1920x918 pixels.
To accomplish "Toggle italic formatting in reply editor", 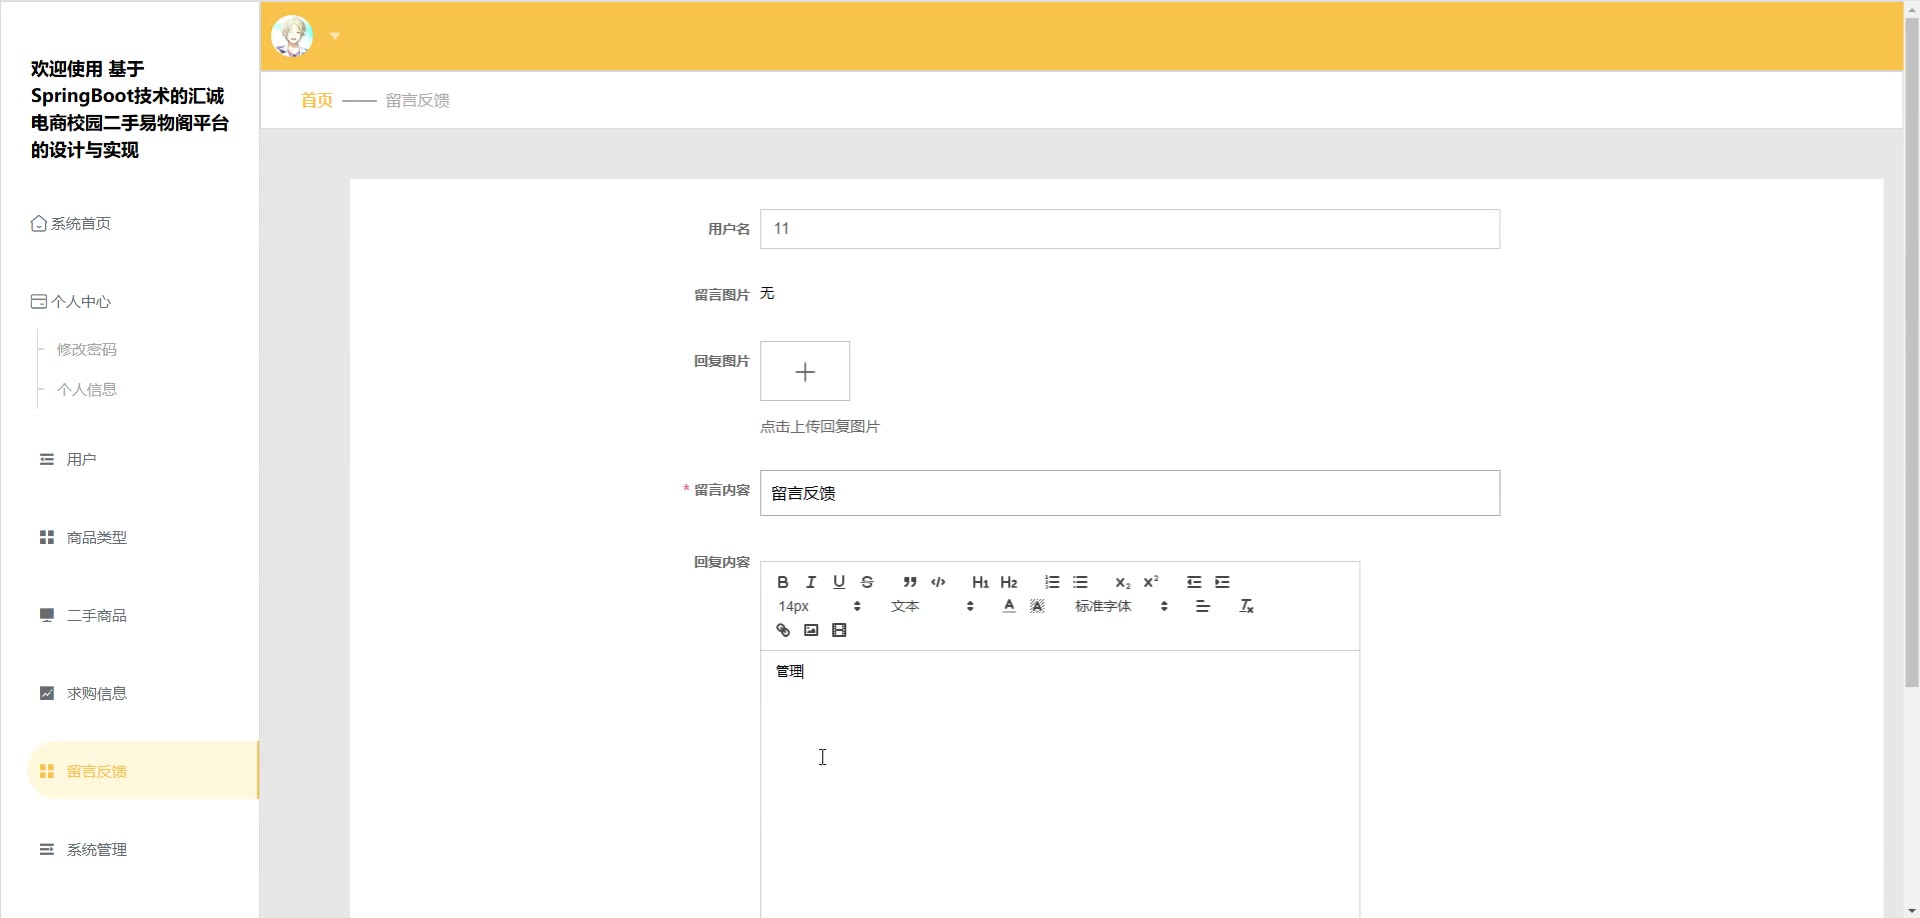I will [811, 582].
